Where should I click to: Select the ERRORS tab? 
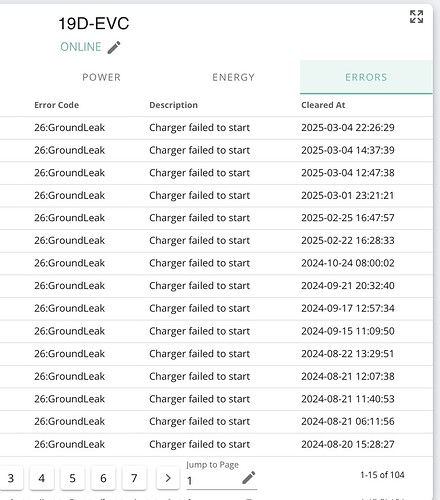tap(366, 77)
